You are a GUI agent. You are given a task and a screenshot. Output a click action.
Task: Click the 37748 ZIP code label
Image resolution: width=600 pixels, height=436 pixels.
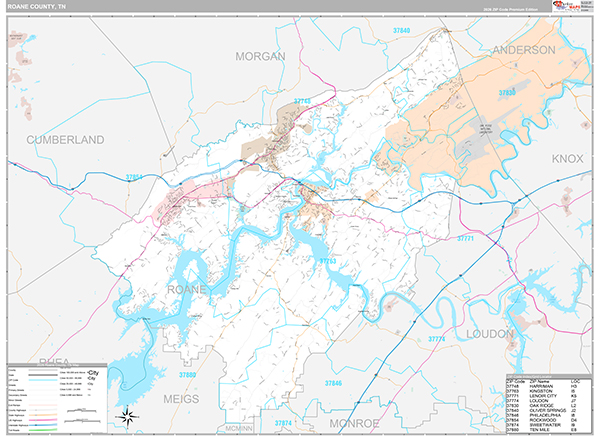(302, 101)
